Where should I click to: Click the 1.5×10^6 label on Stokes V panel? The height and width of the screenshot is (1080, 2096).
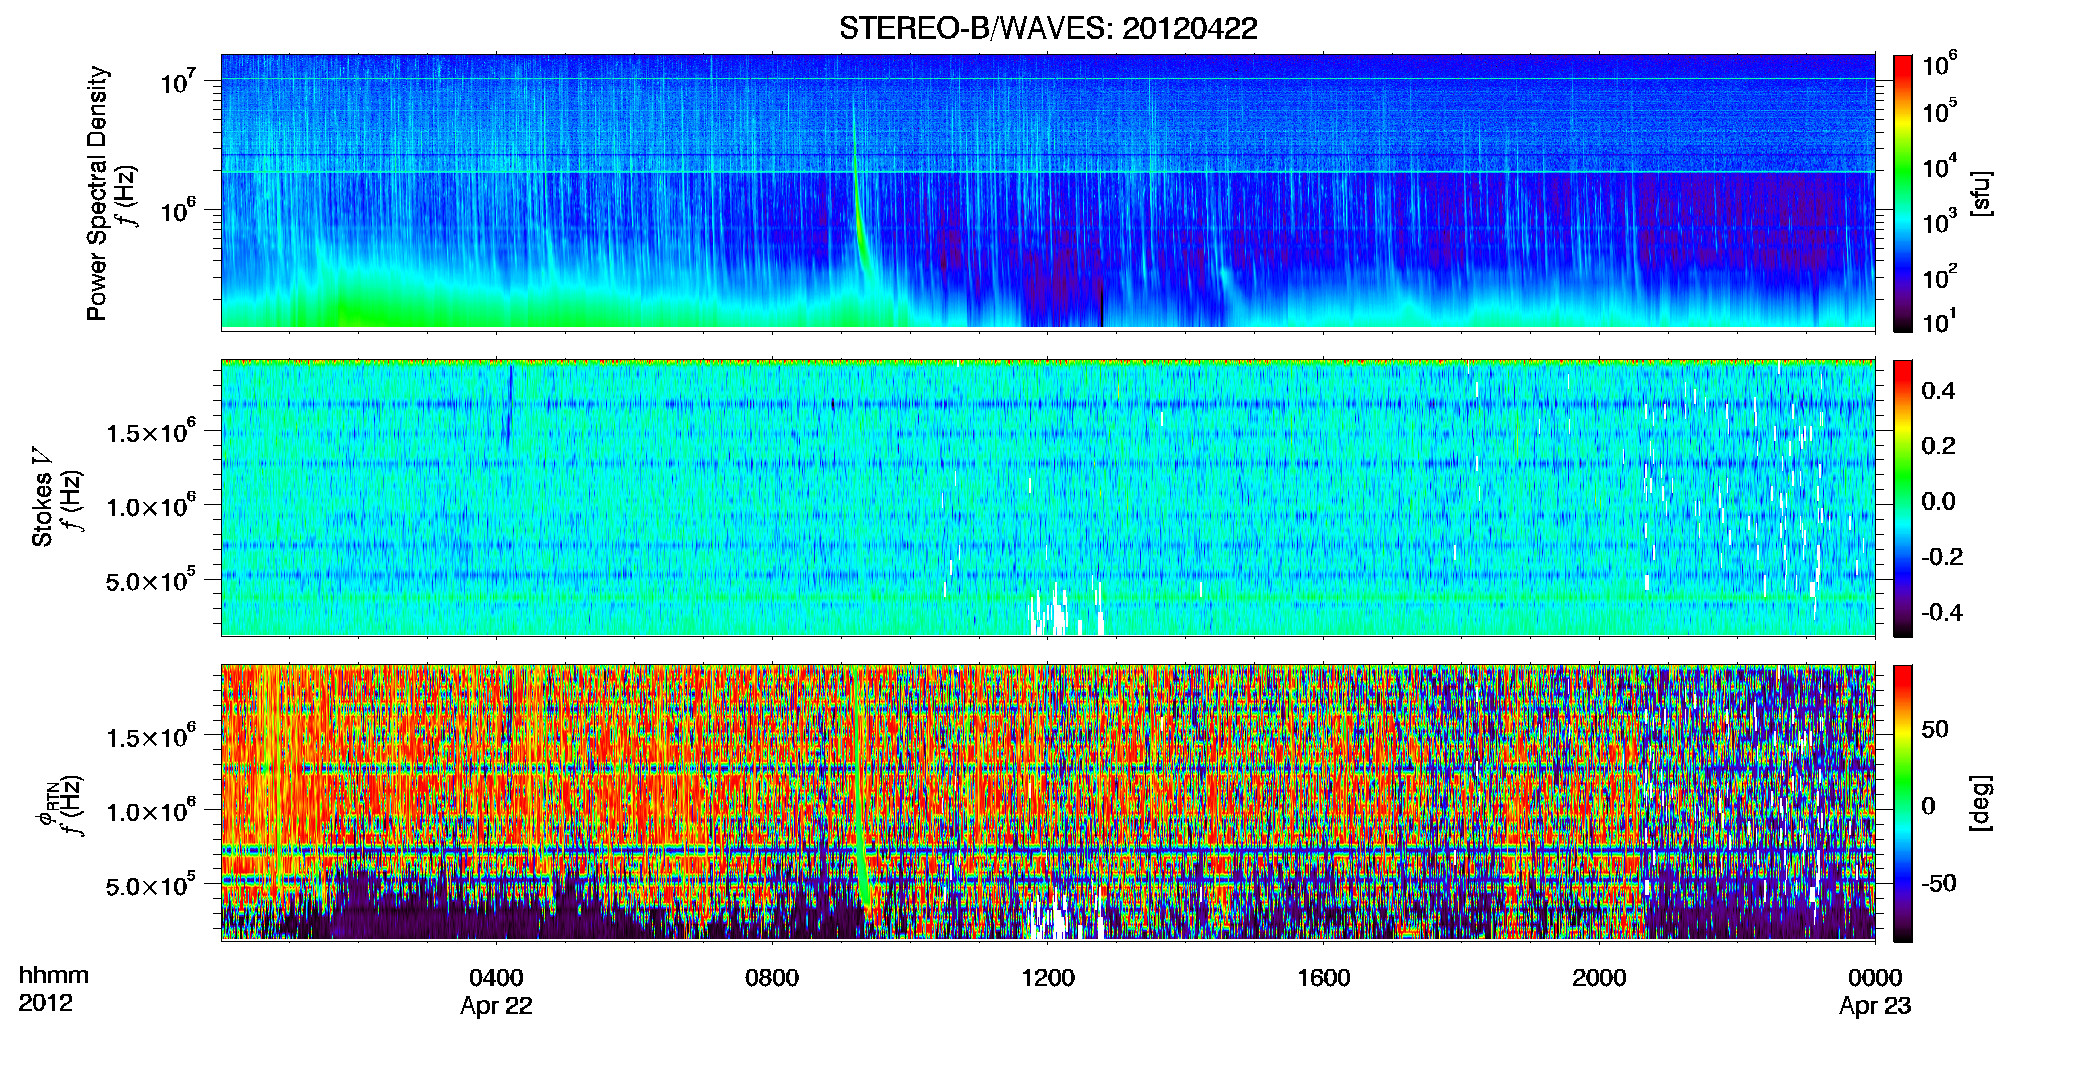[x=151, y=432]
